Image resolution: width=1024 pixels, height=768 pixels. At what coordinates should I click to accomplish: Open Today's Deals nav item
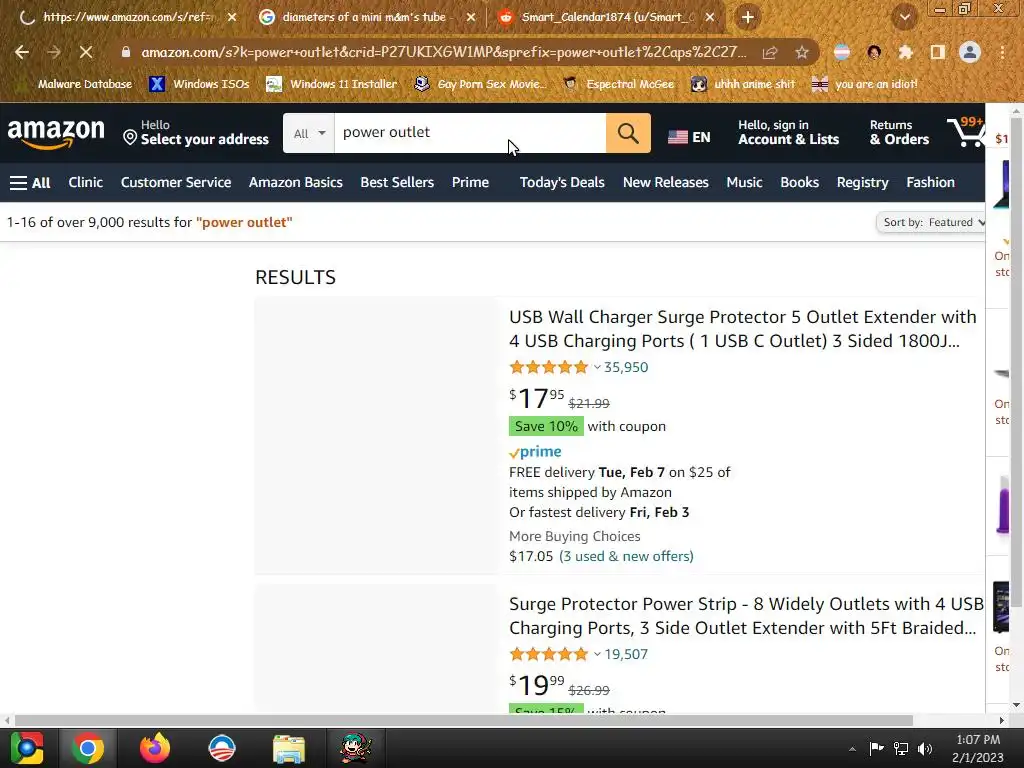tap(562, 183)
